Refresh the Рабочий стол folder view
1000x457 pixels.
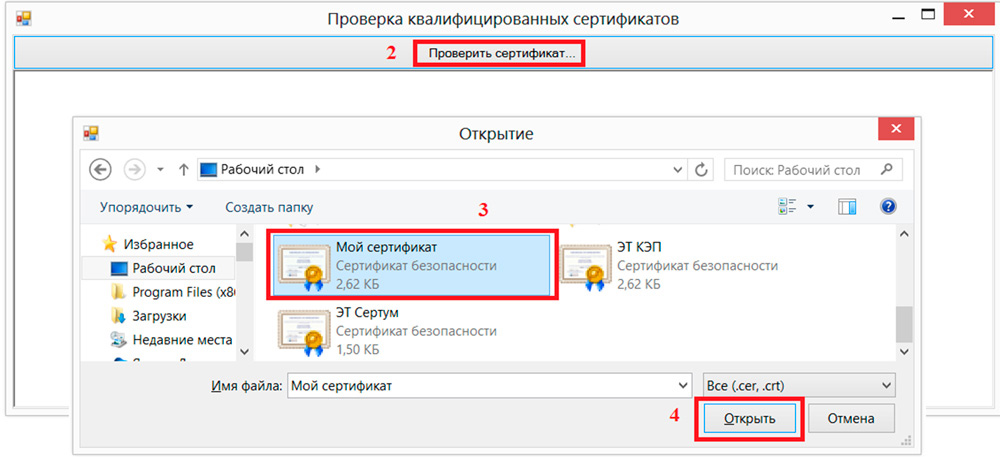[702, 170]
